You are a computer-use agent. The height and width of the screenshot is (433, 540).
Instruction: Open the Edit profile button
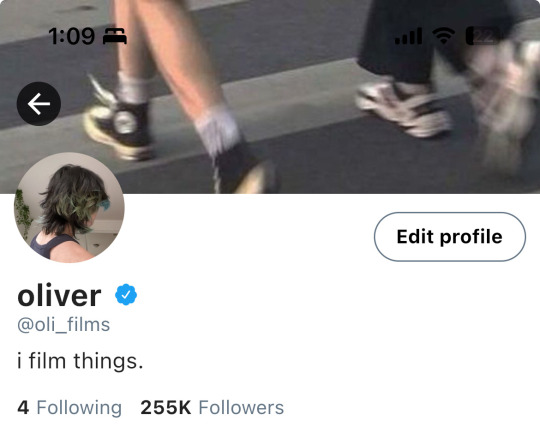click(x=450, y=237)
